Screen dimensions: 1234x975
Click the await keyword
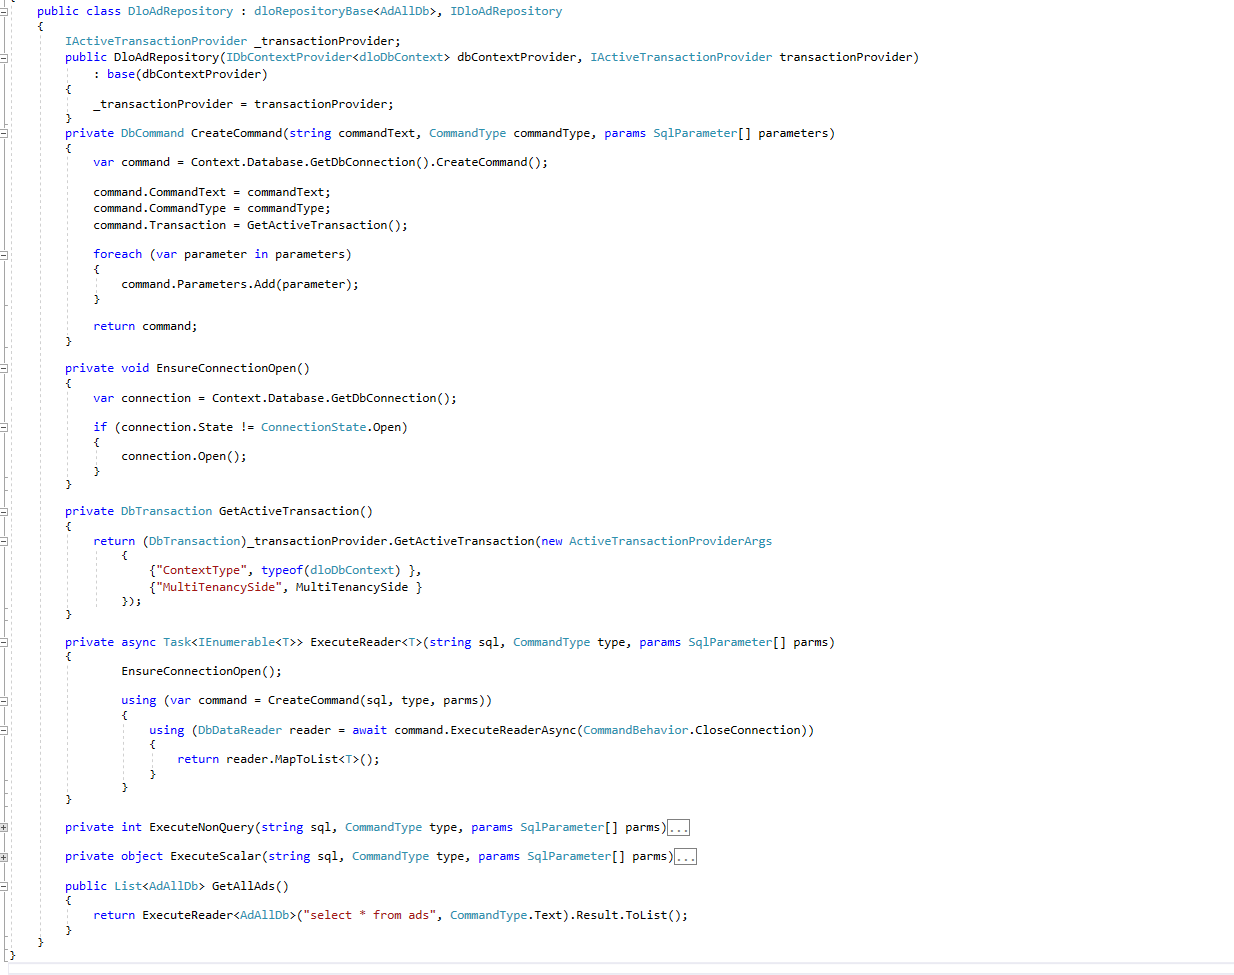click(x=369, y=730)
